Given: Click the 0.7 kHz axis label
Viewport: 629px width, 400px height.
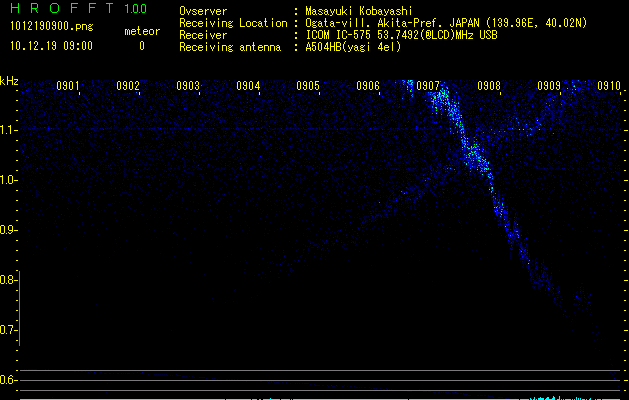Looking at the screenshot, I should tap(7, 330).
